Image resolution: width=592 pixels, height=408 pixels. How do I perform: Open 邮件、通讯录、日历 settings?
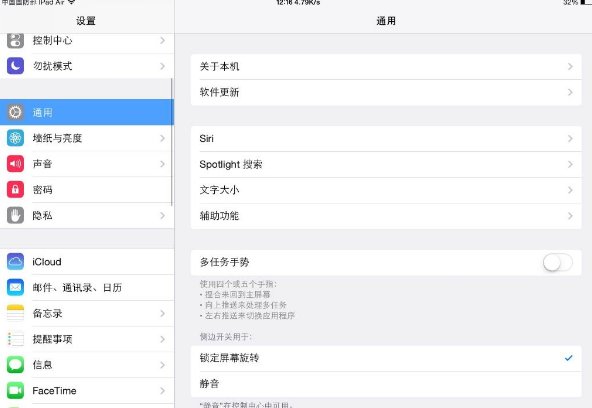click(87, 288)
